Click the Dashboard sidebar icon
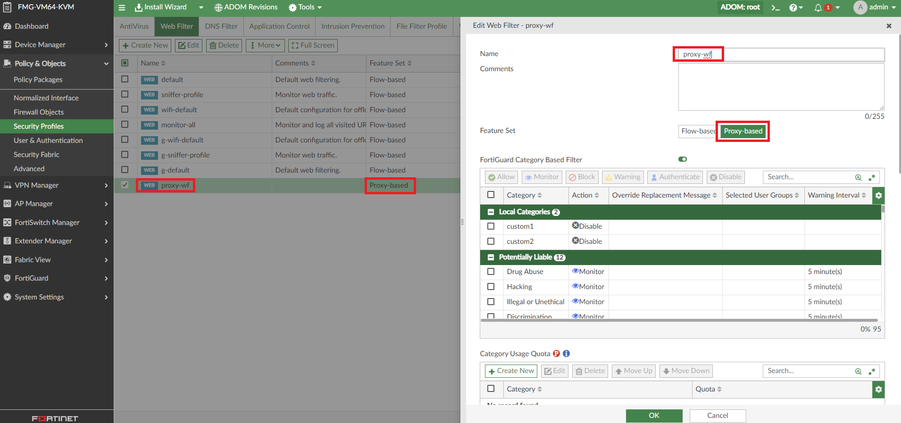901x423 pixels. tap(7, 26)
